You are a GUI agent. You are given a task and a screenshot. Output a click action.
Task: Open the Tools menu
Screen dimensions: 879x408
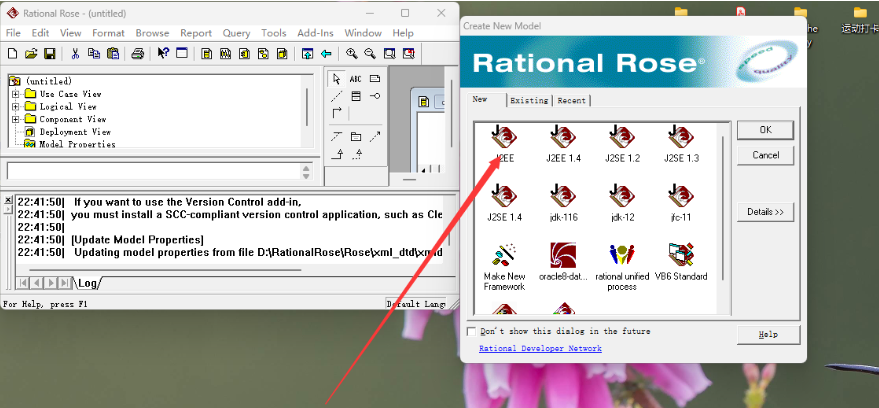274,33
